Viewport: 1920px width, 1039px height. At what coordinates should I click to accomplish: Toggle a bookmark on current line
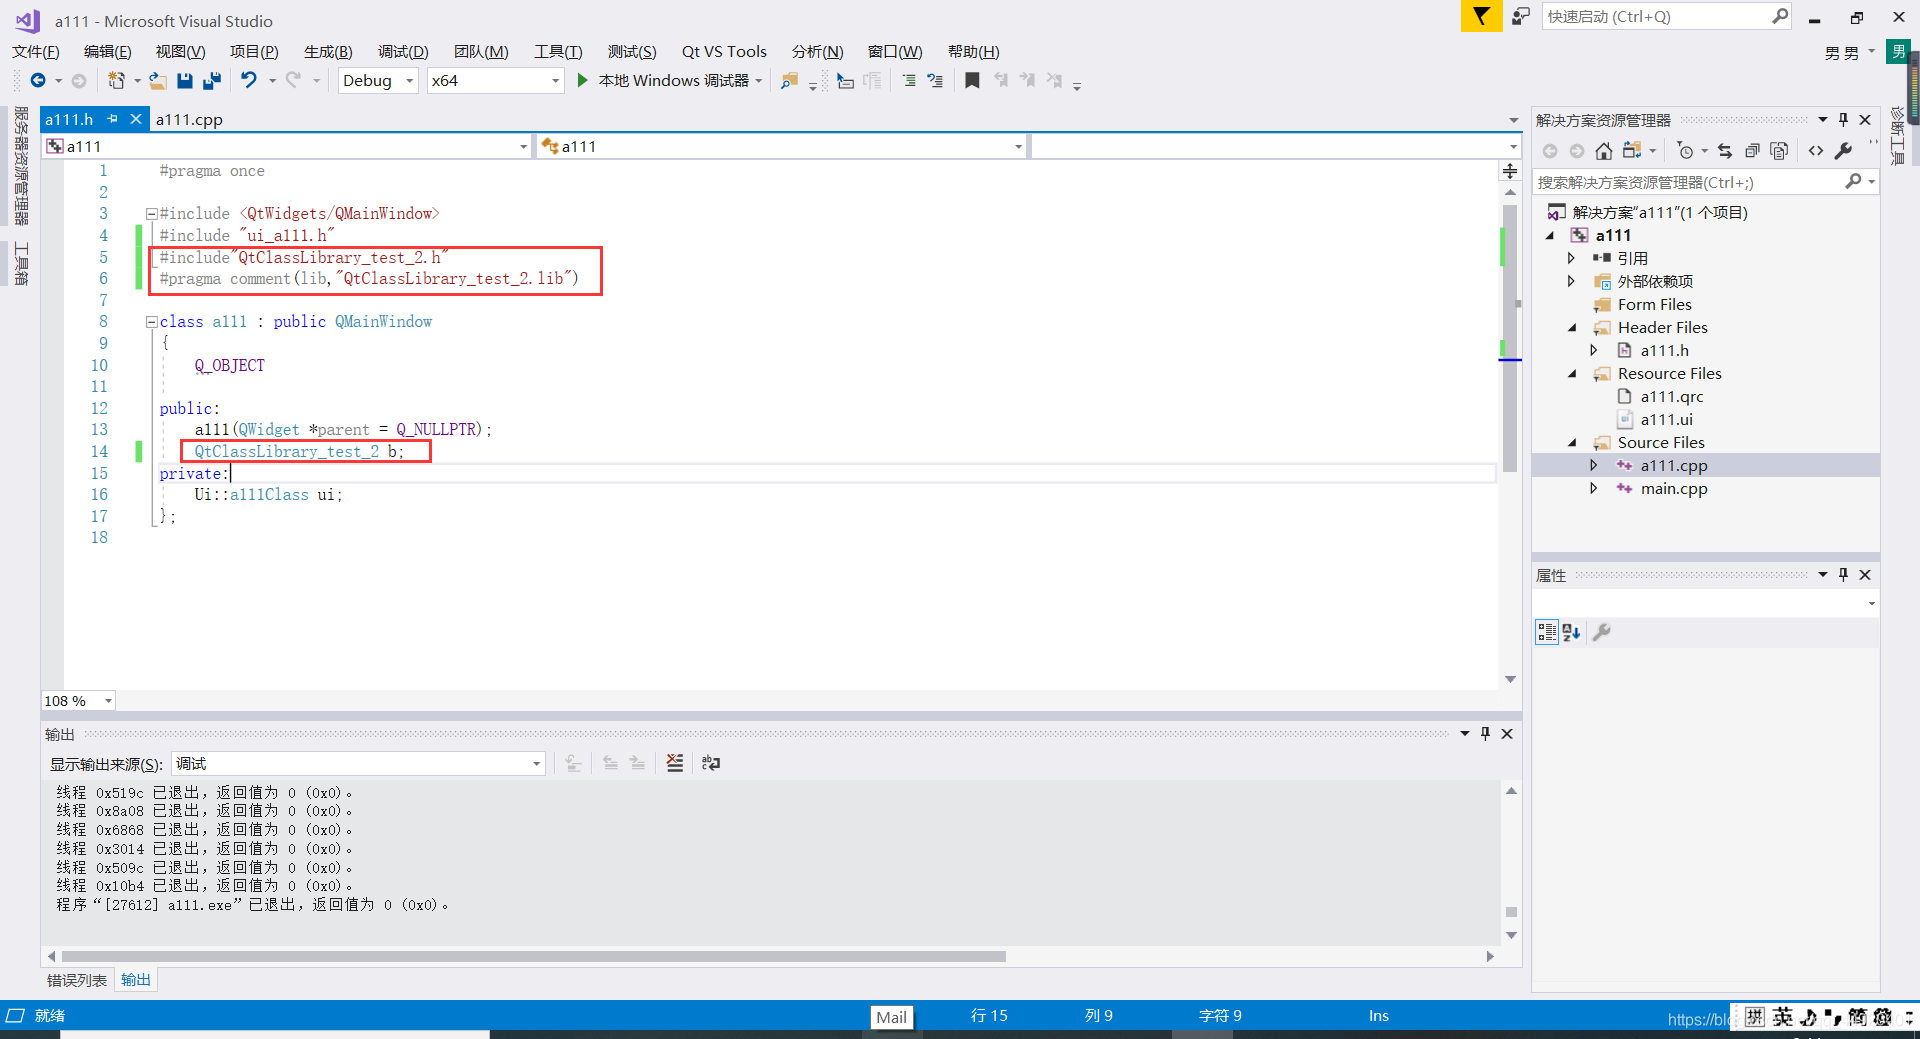pos(972,80)
